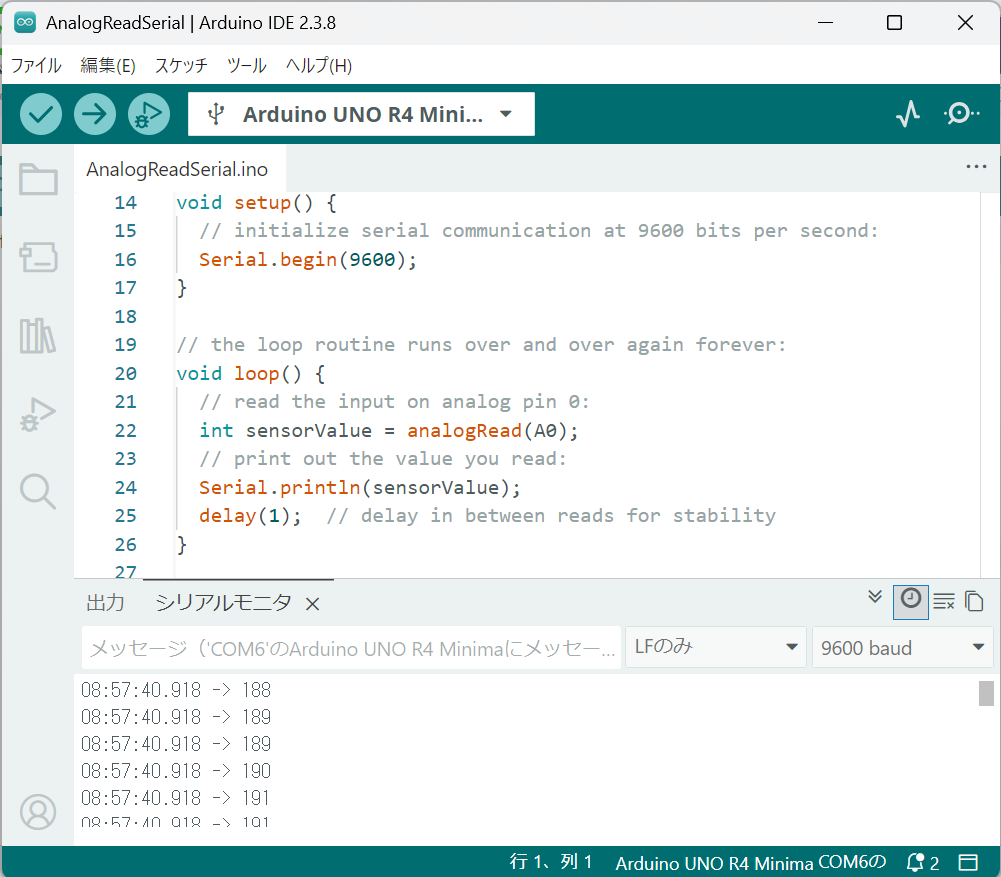The height and width of the screenshot is (877, 1001).
Task: Open the Arduino UNO R4 Minima board selector
Action: coord(361,114)
